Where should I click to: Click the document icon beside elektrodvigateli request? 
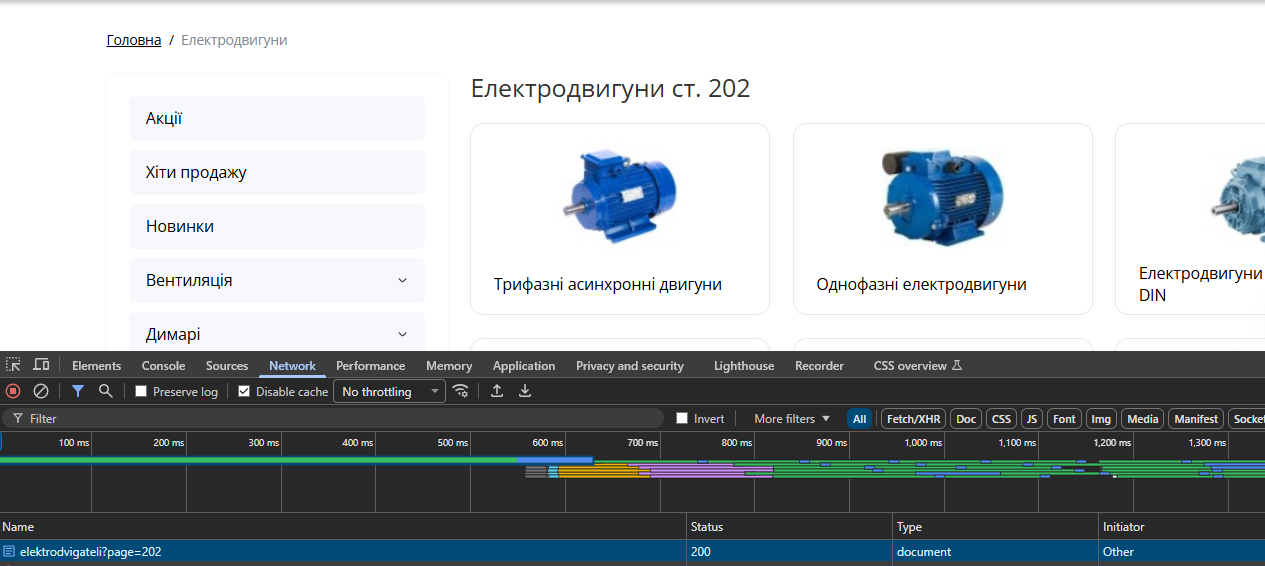tap(9, 552)
